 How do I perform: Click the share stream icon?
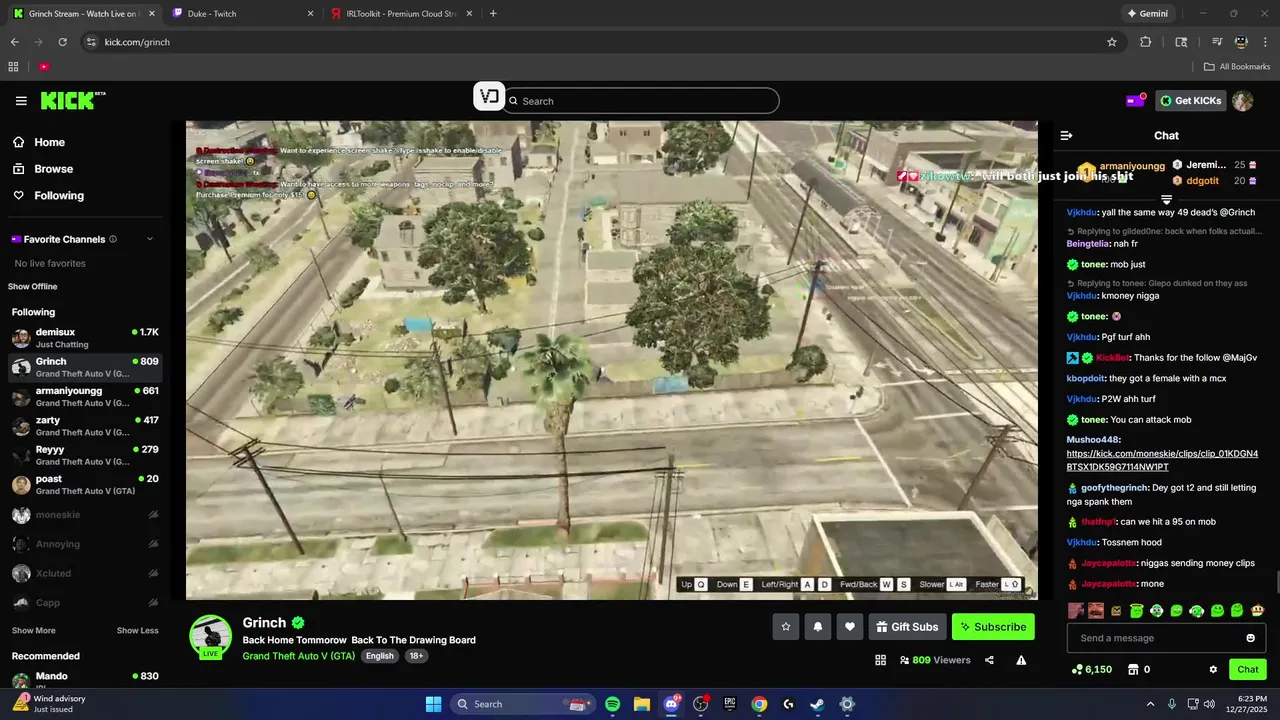(x=989, y=660)
